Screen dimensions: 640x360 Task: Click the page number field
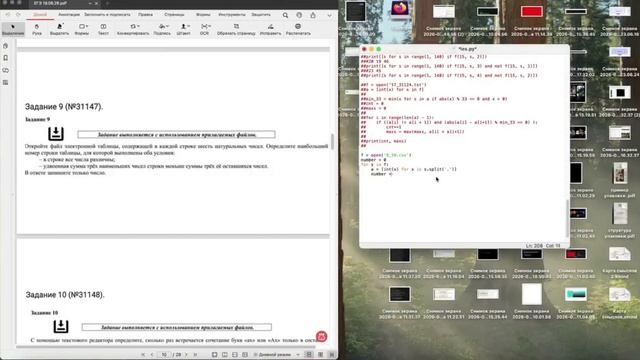(164, 355)
